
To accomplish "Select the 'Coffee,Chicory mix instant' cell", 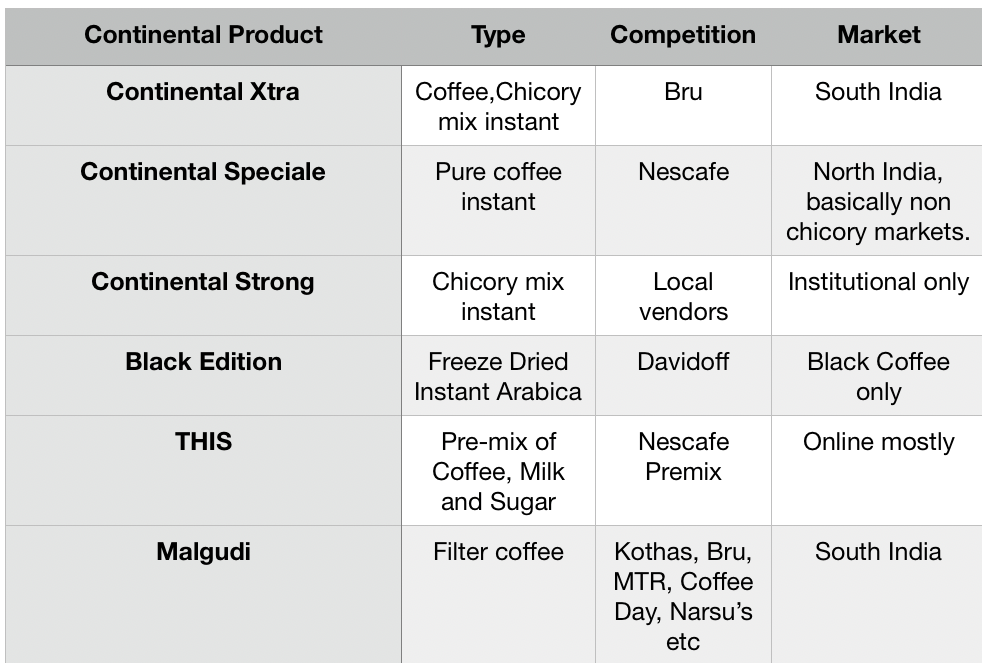I will [x=497, y=106].
